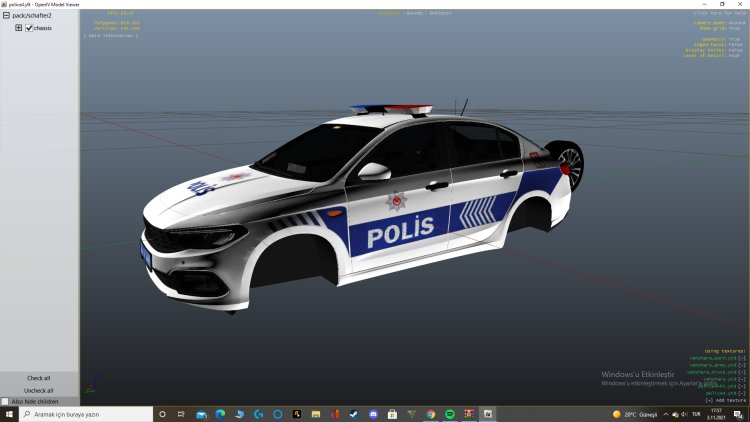Remove the vehshare_worn.ytd texture
The height and width of the screenshot is (422, 750).
click(x=741, y=358)
